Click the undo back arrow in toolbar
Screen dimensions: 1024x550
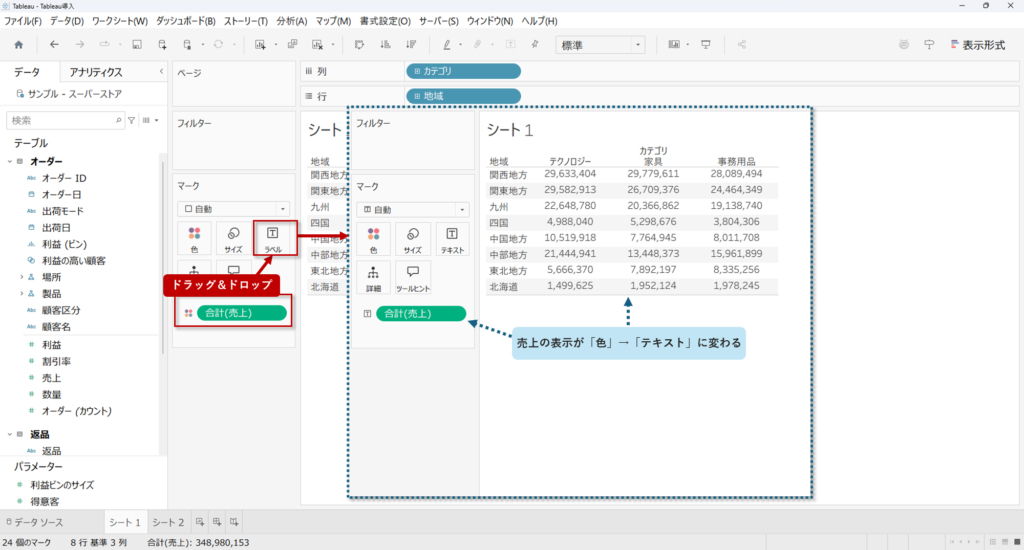pos(54,45)
